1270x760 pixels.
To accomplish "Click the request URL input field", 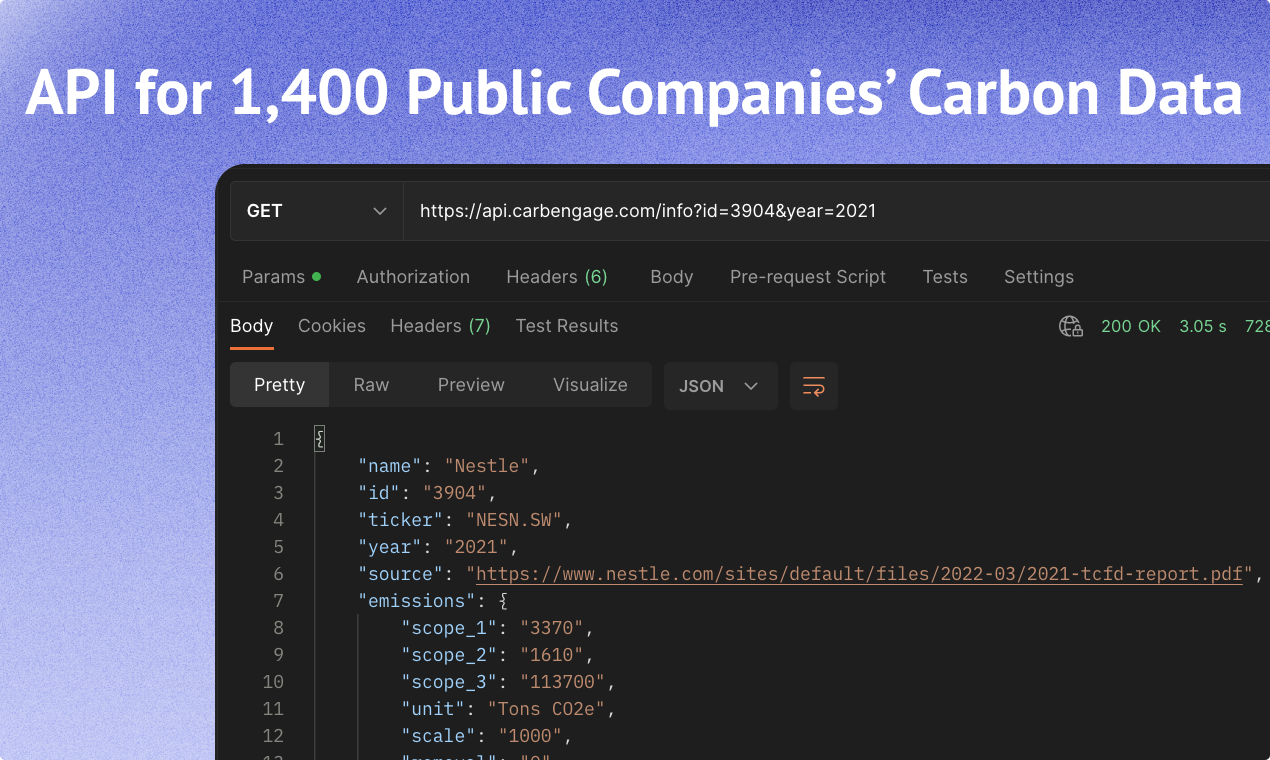I will point(837,211).
